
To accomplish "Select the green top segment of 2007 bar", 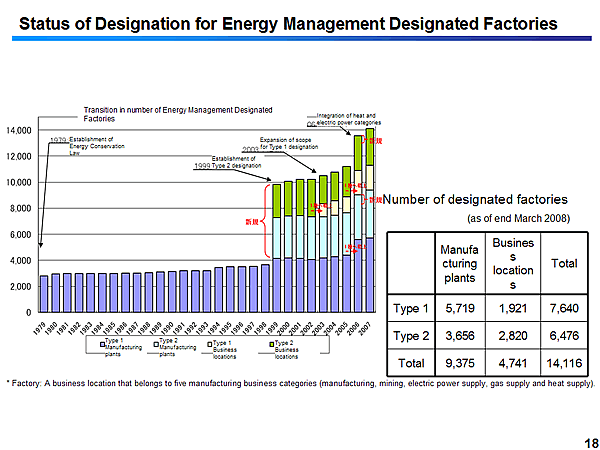I will click(x=369, y=146).
